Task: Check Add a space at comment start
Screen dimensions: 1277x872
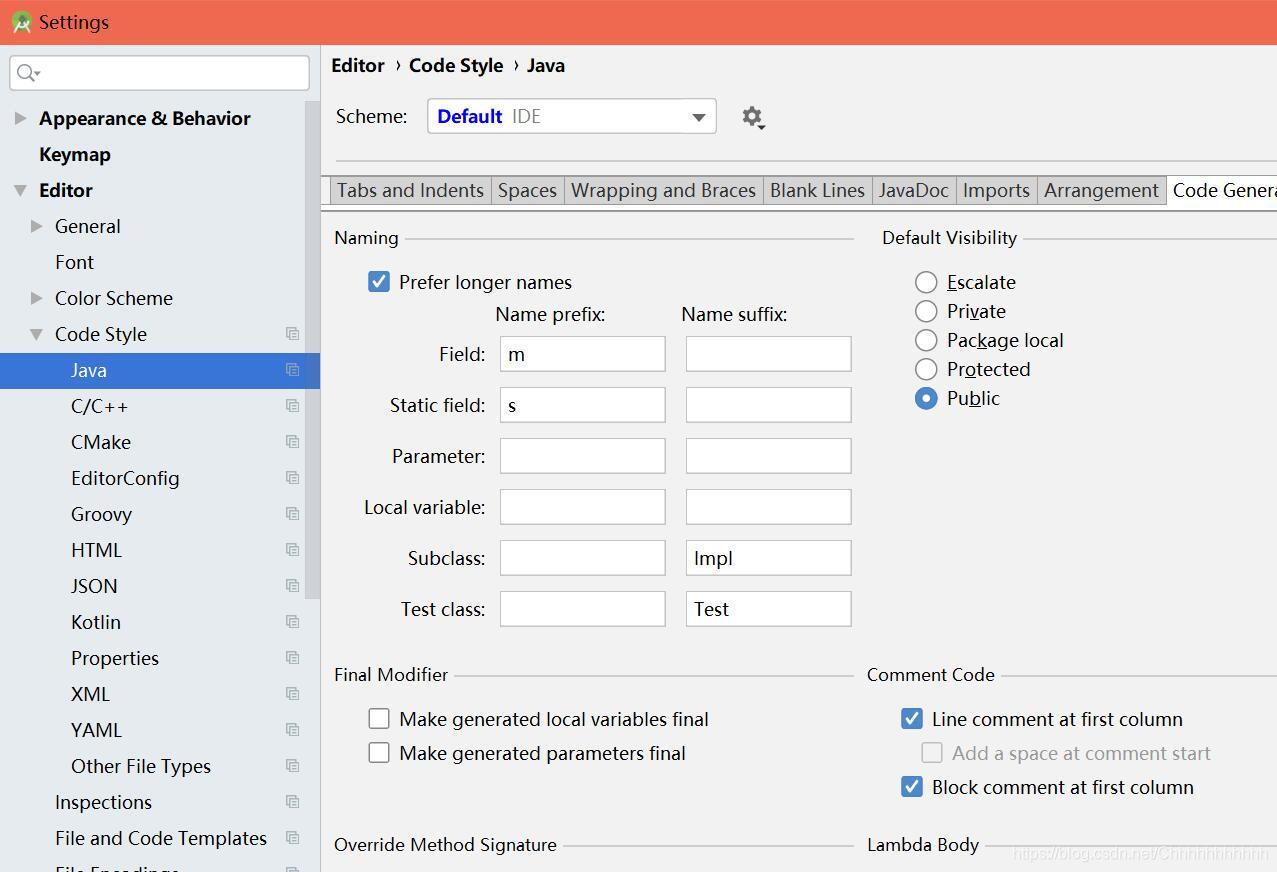Action: click(932, 753)
